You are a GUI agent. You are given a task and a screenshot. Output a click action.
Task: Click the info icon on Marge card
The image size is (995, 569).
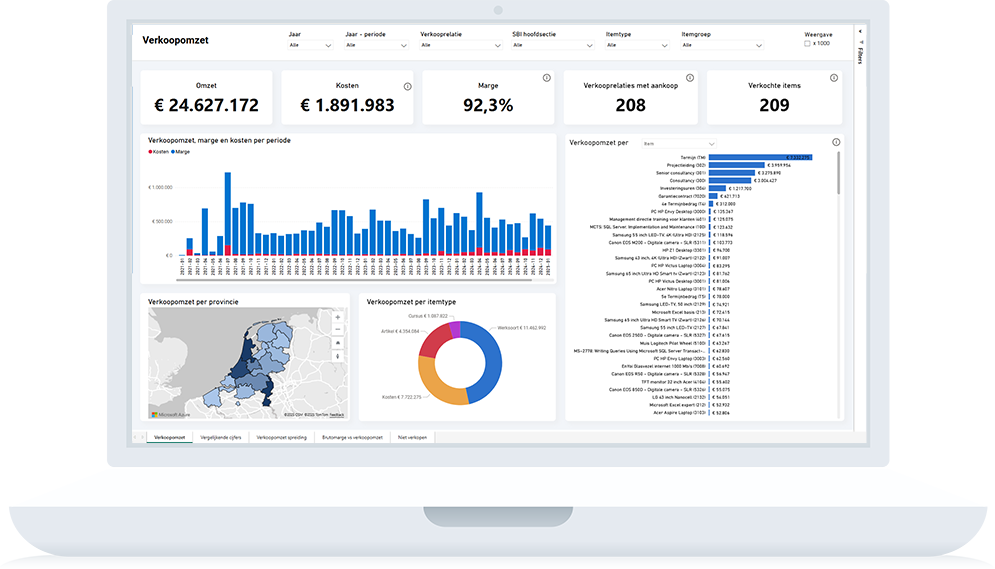click(546, 78)
